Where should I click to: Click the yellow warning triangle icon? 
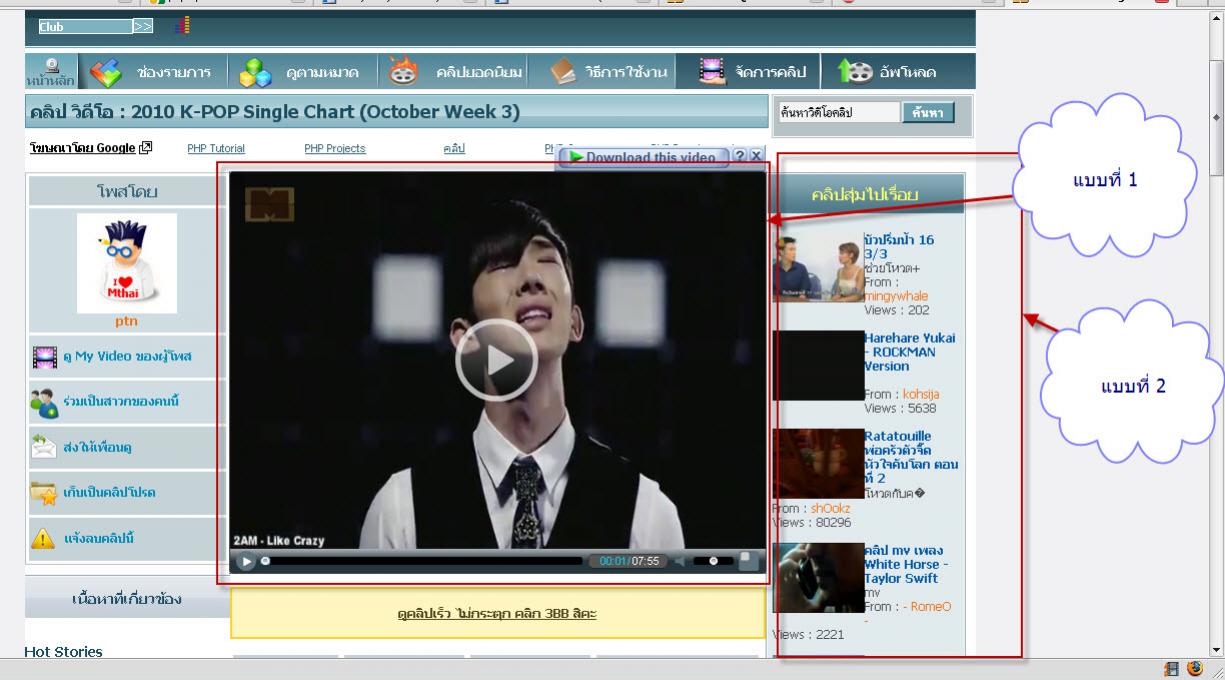(43, 538)
